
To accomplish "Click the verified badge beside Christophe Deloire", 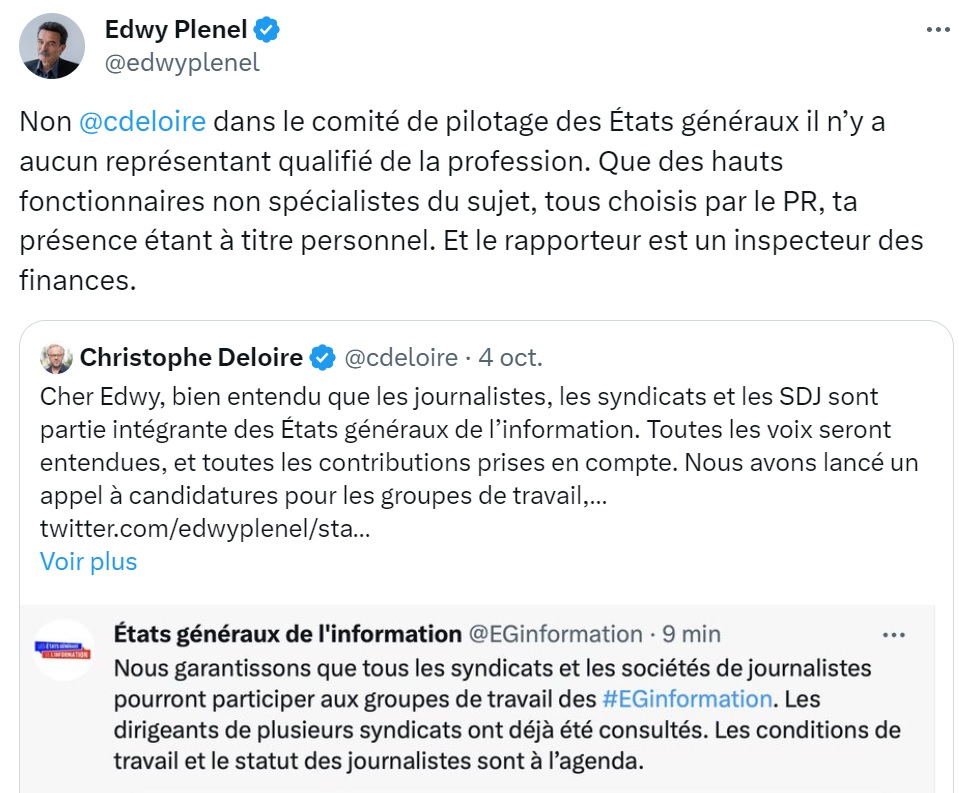I will point(322,357).
